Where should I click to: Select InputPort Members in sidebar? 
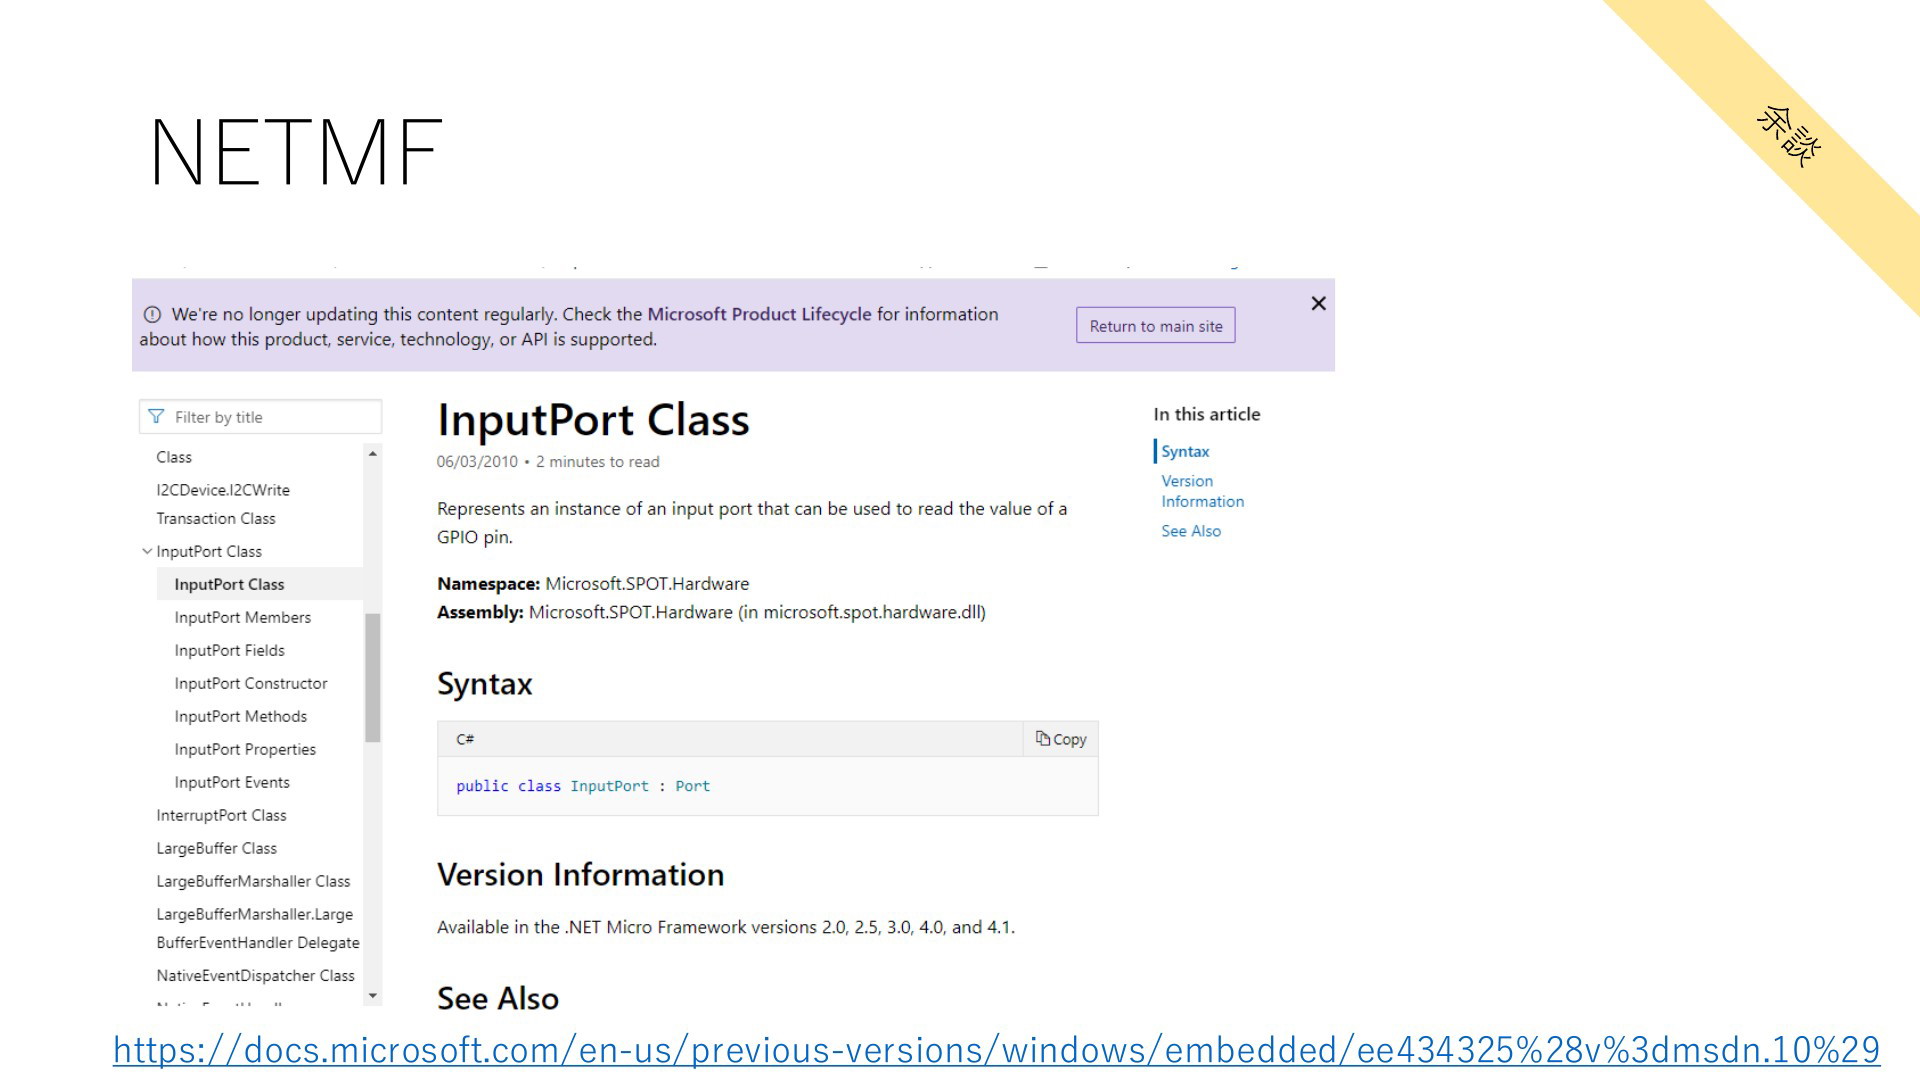pyautogui.click(x=242, y=617)
